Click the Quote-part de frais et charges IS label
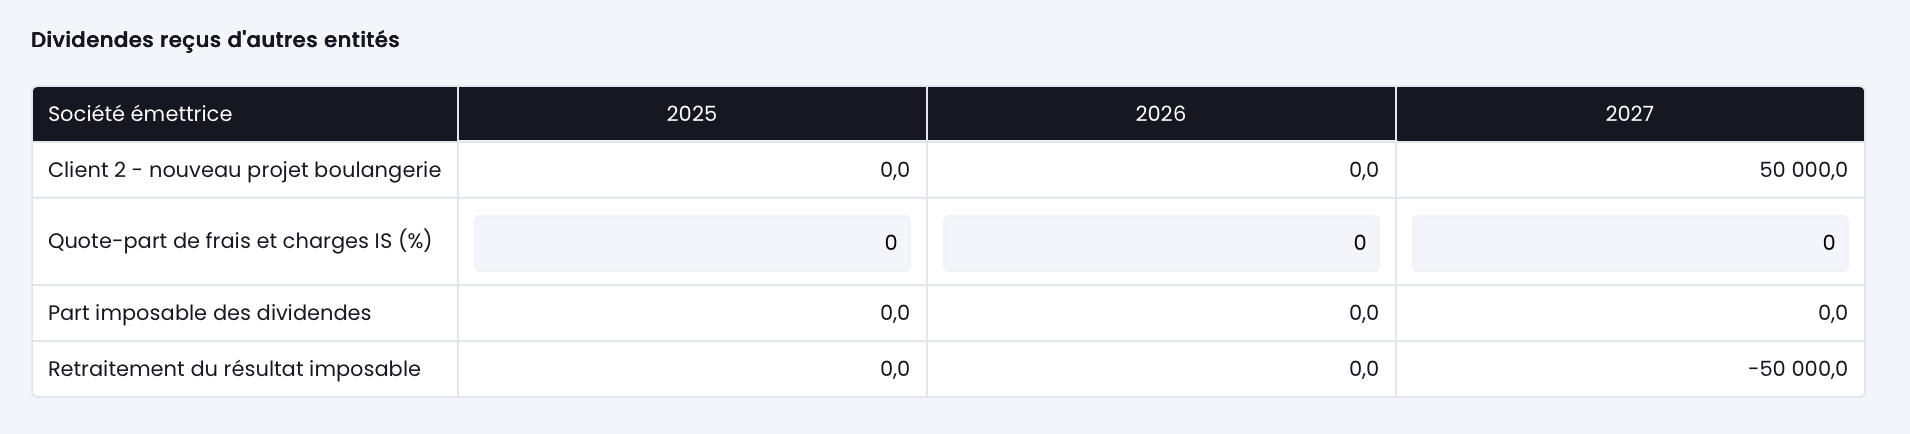This screenshot has height=434, width=1910. 240,241
